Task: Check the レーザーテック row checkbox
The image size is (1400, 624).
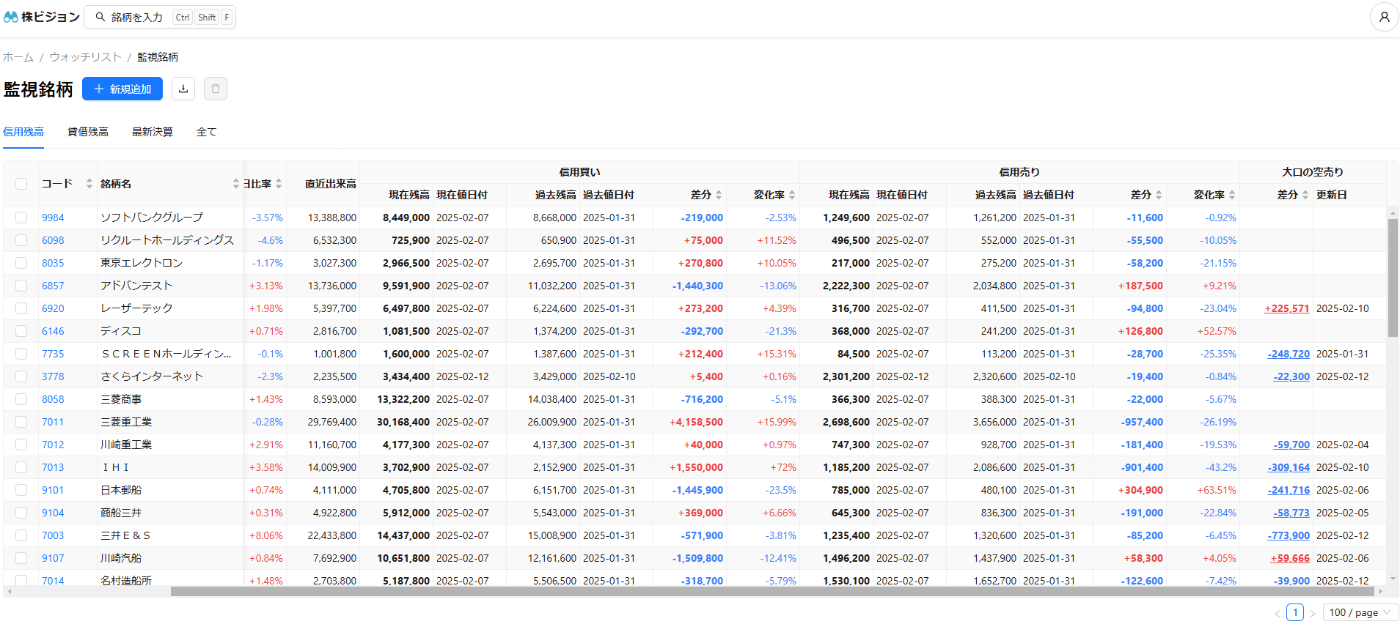Action: coord(21,308)
